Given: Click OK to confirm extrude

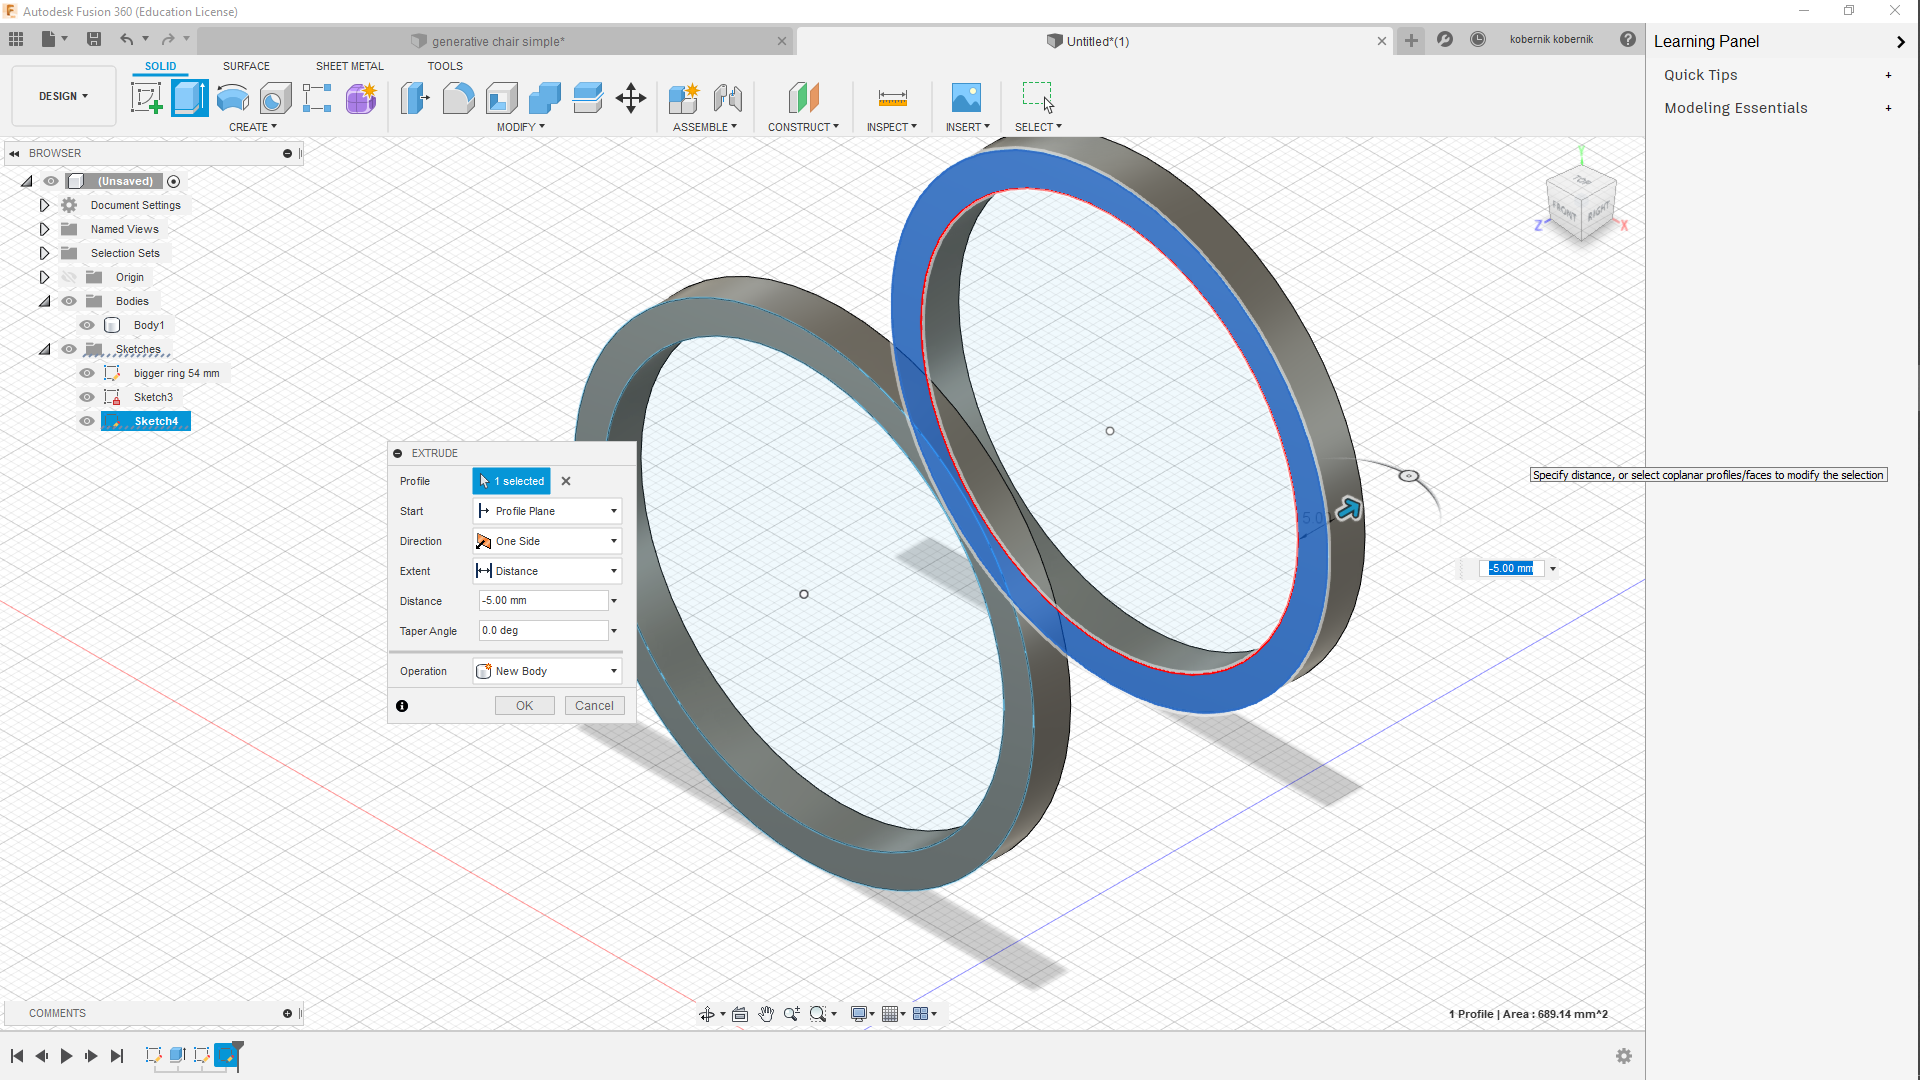Looking at the screenshot, I should pyautogui.click(x=525, y=705).
